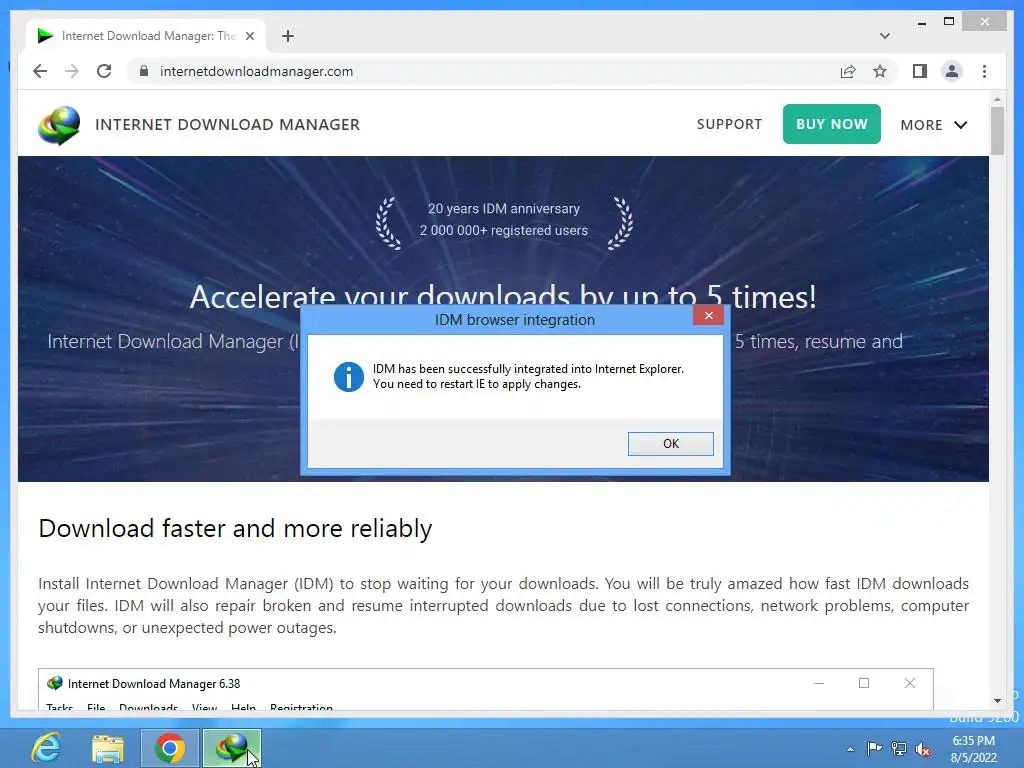Reload the page with the refresh icon
The height and width of the screenshot is (768, 1024).
coord(104,71)
